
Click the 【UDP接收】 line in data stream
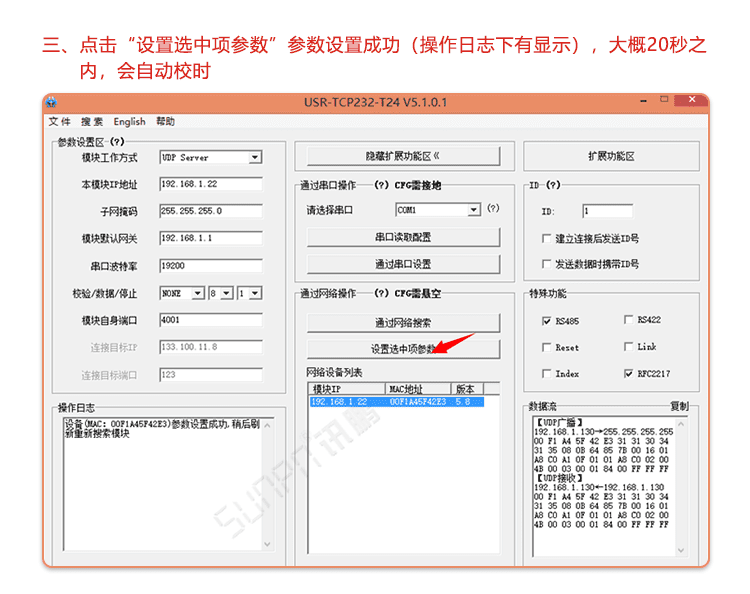pos(559,478)
